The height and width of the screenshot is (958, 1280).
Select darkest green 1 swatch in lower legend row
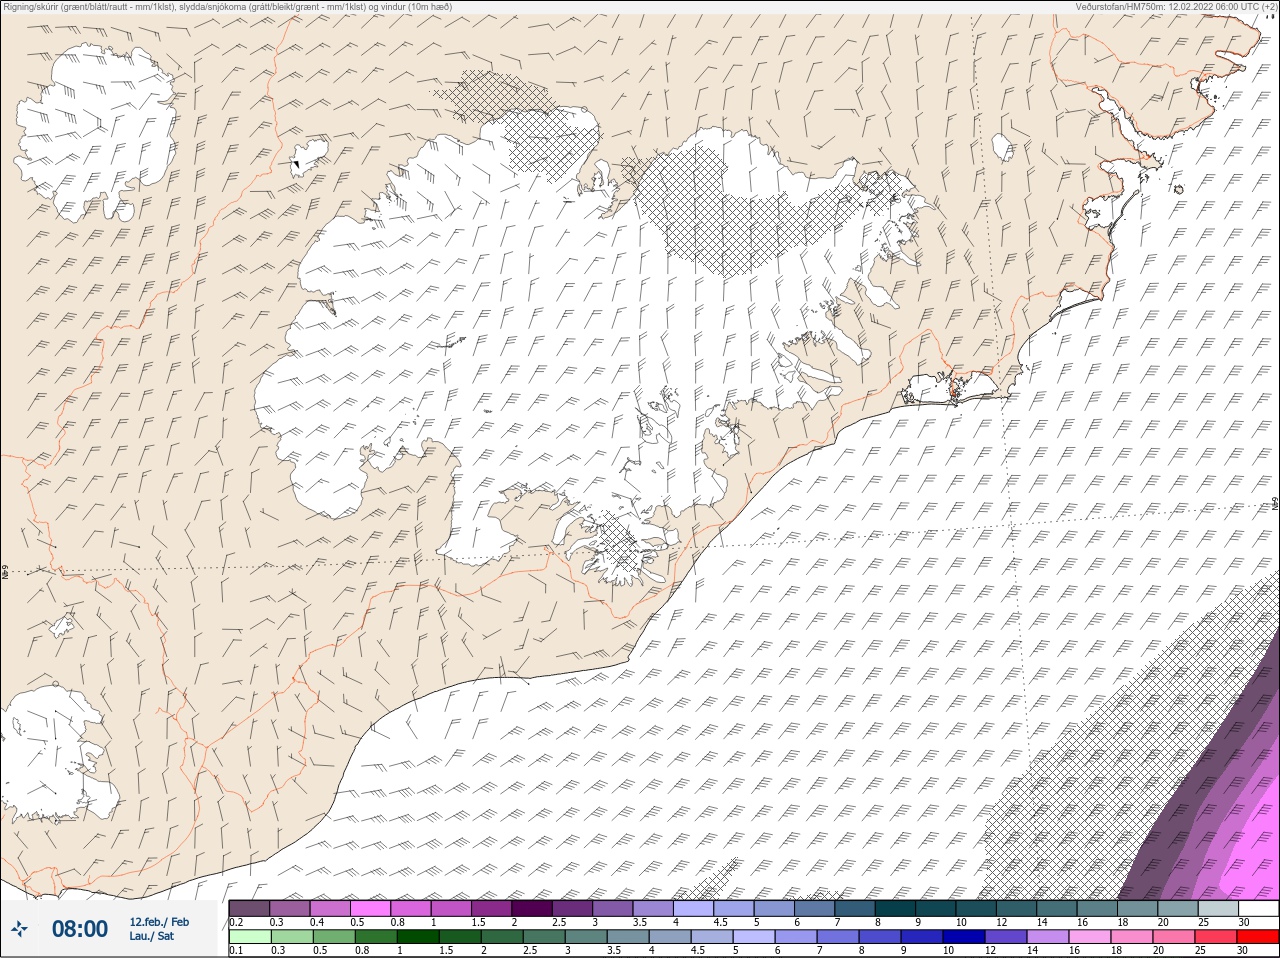point(418,937)
